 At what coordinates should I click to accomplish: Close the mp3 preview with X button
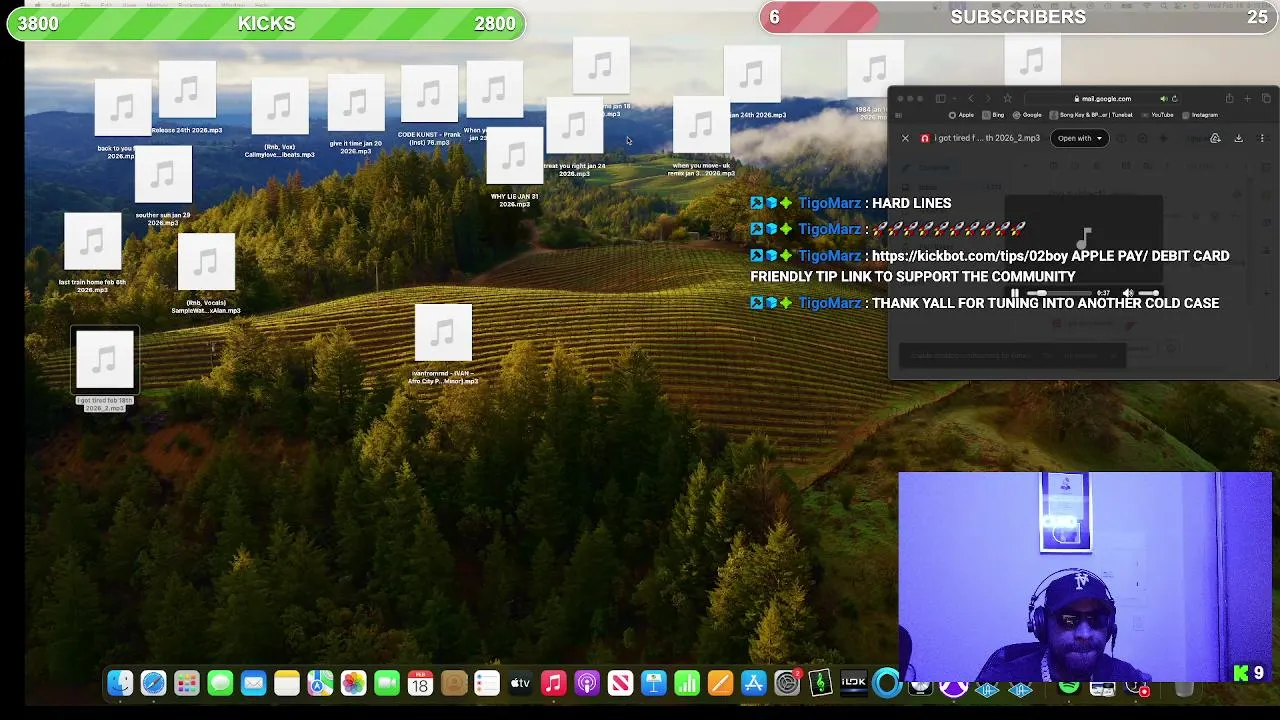click(x=905, y=138)
